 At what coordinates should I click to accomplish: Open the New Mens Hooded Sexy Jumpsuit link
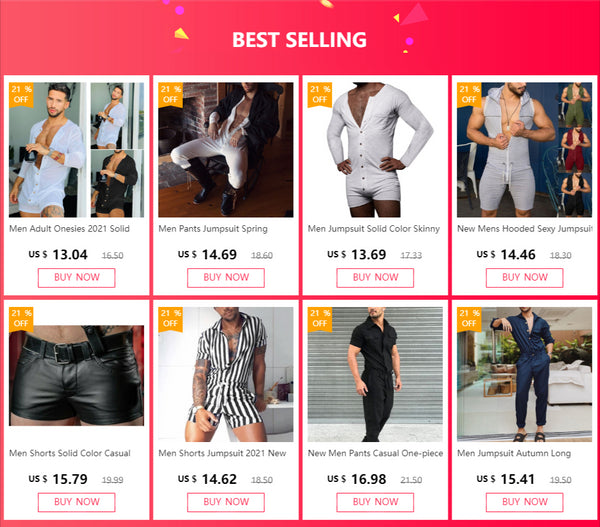525,229
